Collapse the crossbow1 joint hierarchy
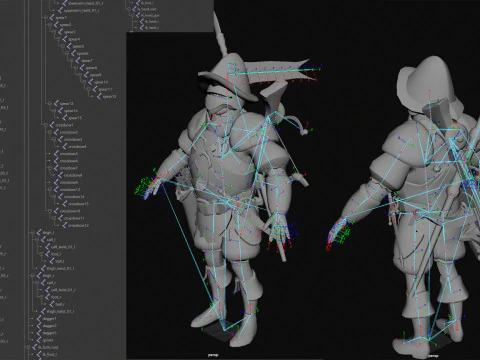Screen dimensions: 480x360 click(x=45, y=125)
